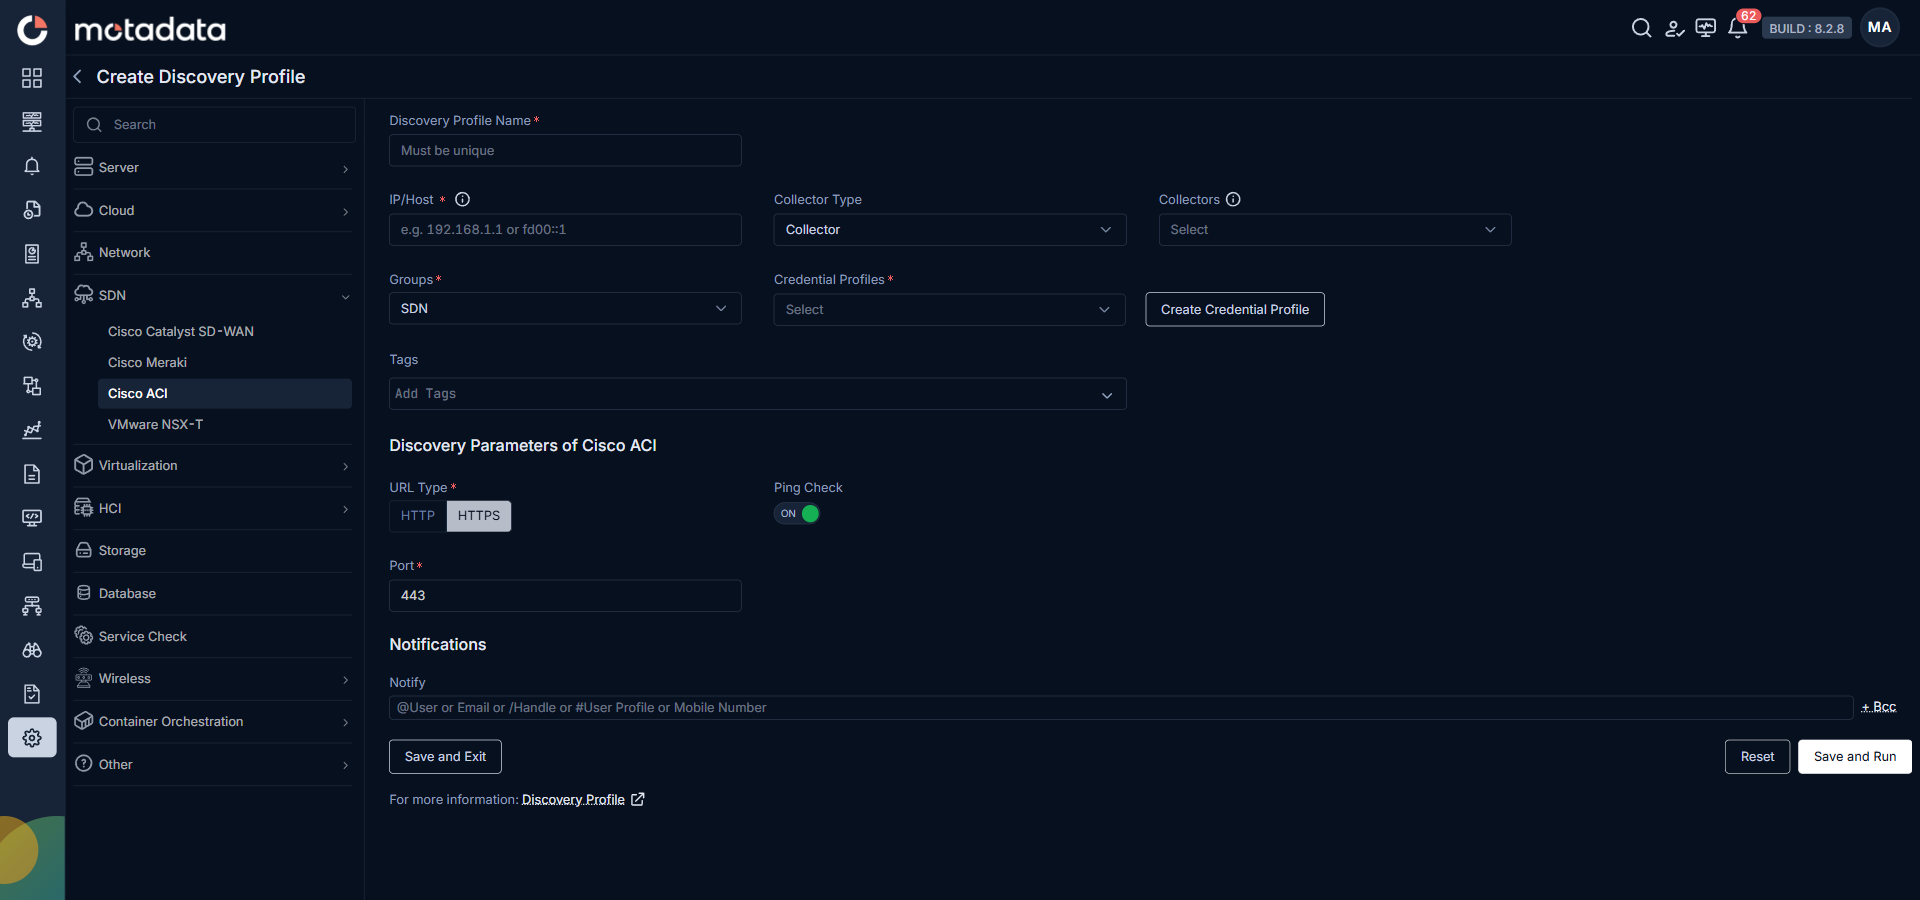Open the gear settings icon in left rail
This screenshot has height=900, width=1920.
(32, 738)
